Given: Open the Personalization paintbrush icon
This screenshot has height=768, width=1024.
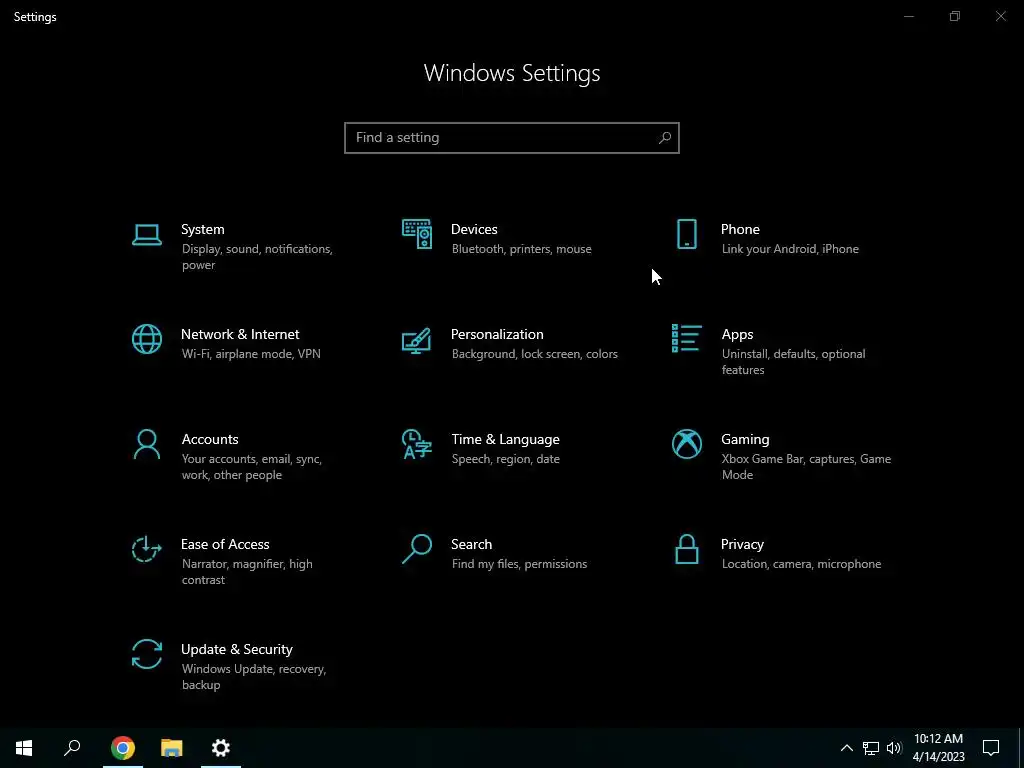Looking at the screenshot, I should tap(417, 340).
